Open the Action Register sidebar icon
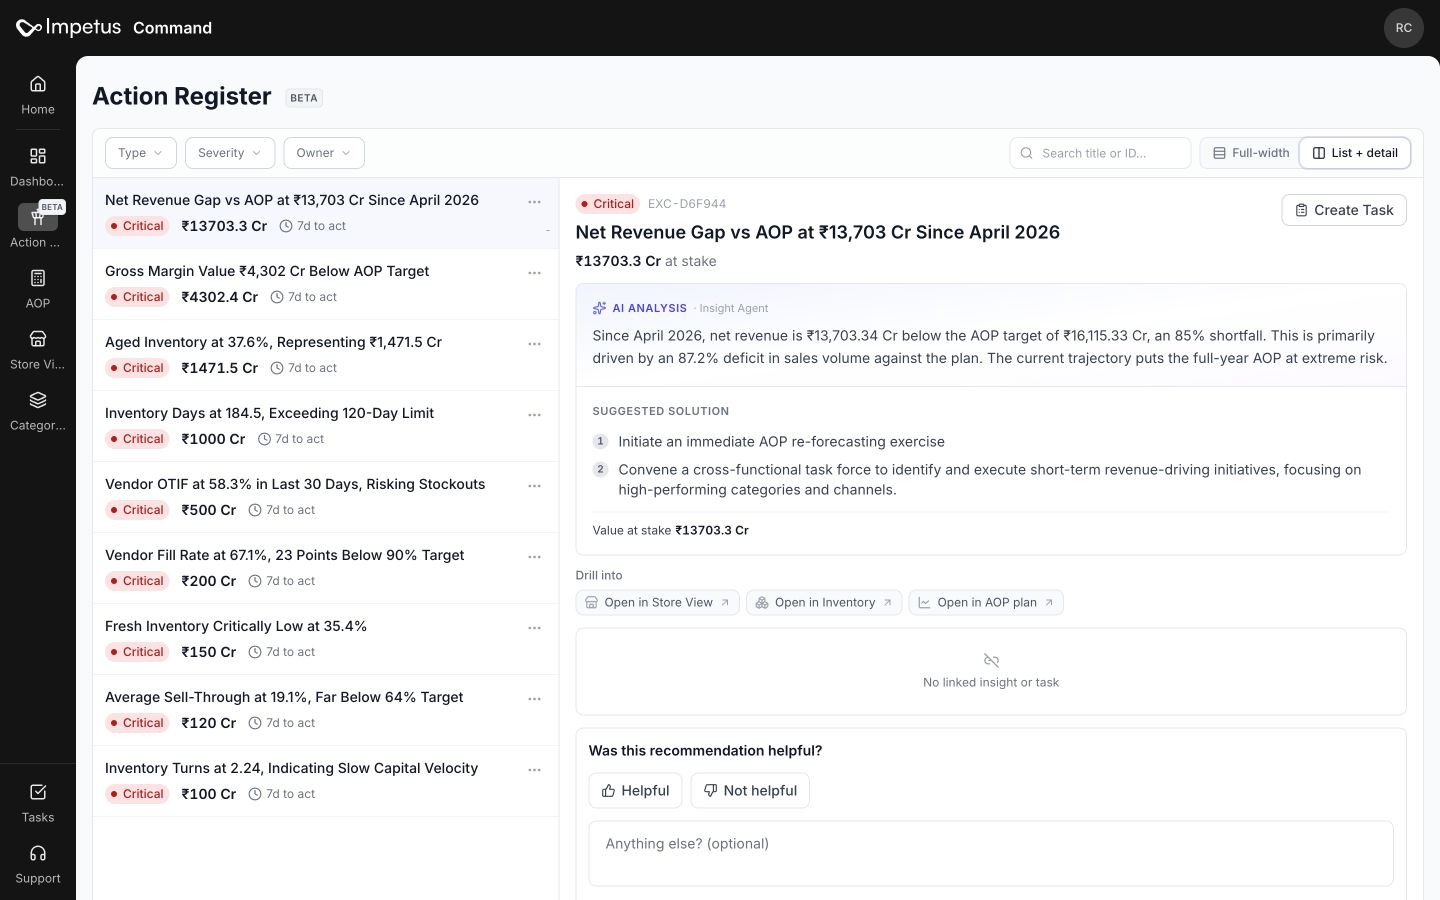The image size is (1440, 900). tap(38, 217)
